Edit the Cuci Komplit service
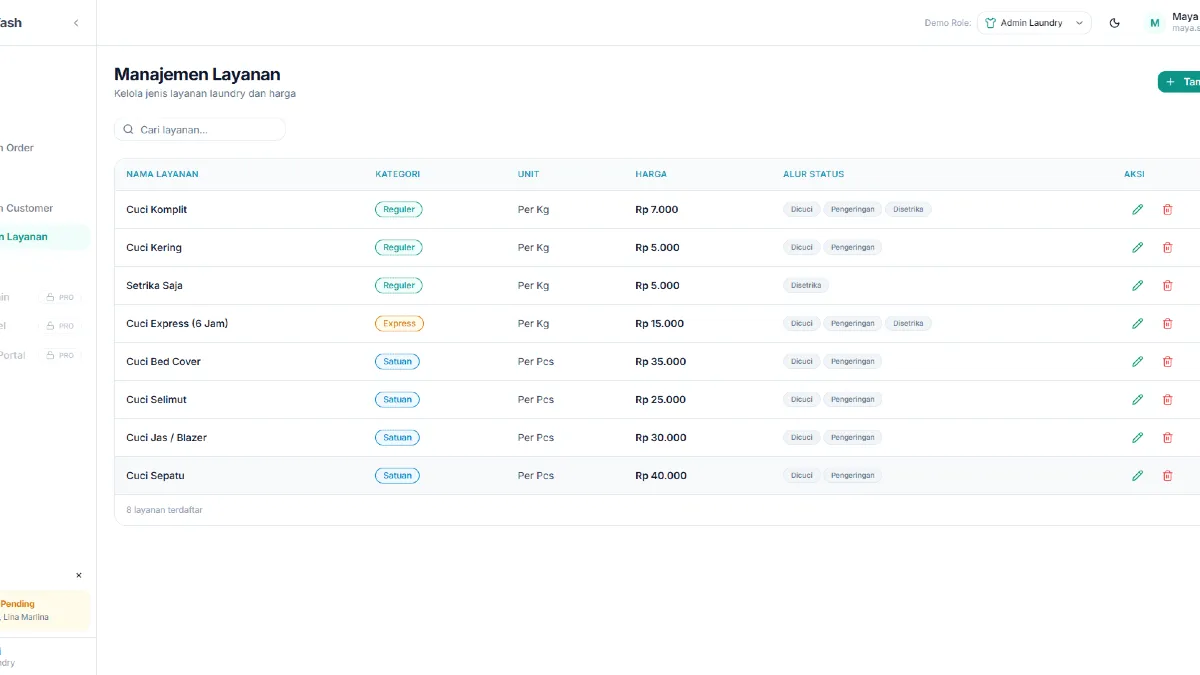Image resolution: width=1200 pixels, height=675 pixels. pyautogui.click(x=1137, y=209)
